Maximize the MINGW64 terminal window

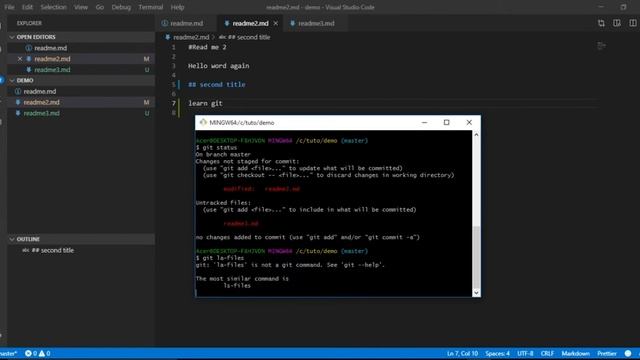click(x=447, y=122)
